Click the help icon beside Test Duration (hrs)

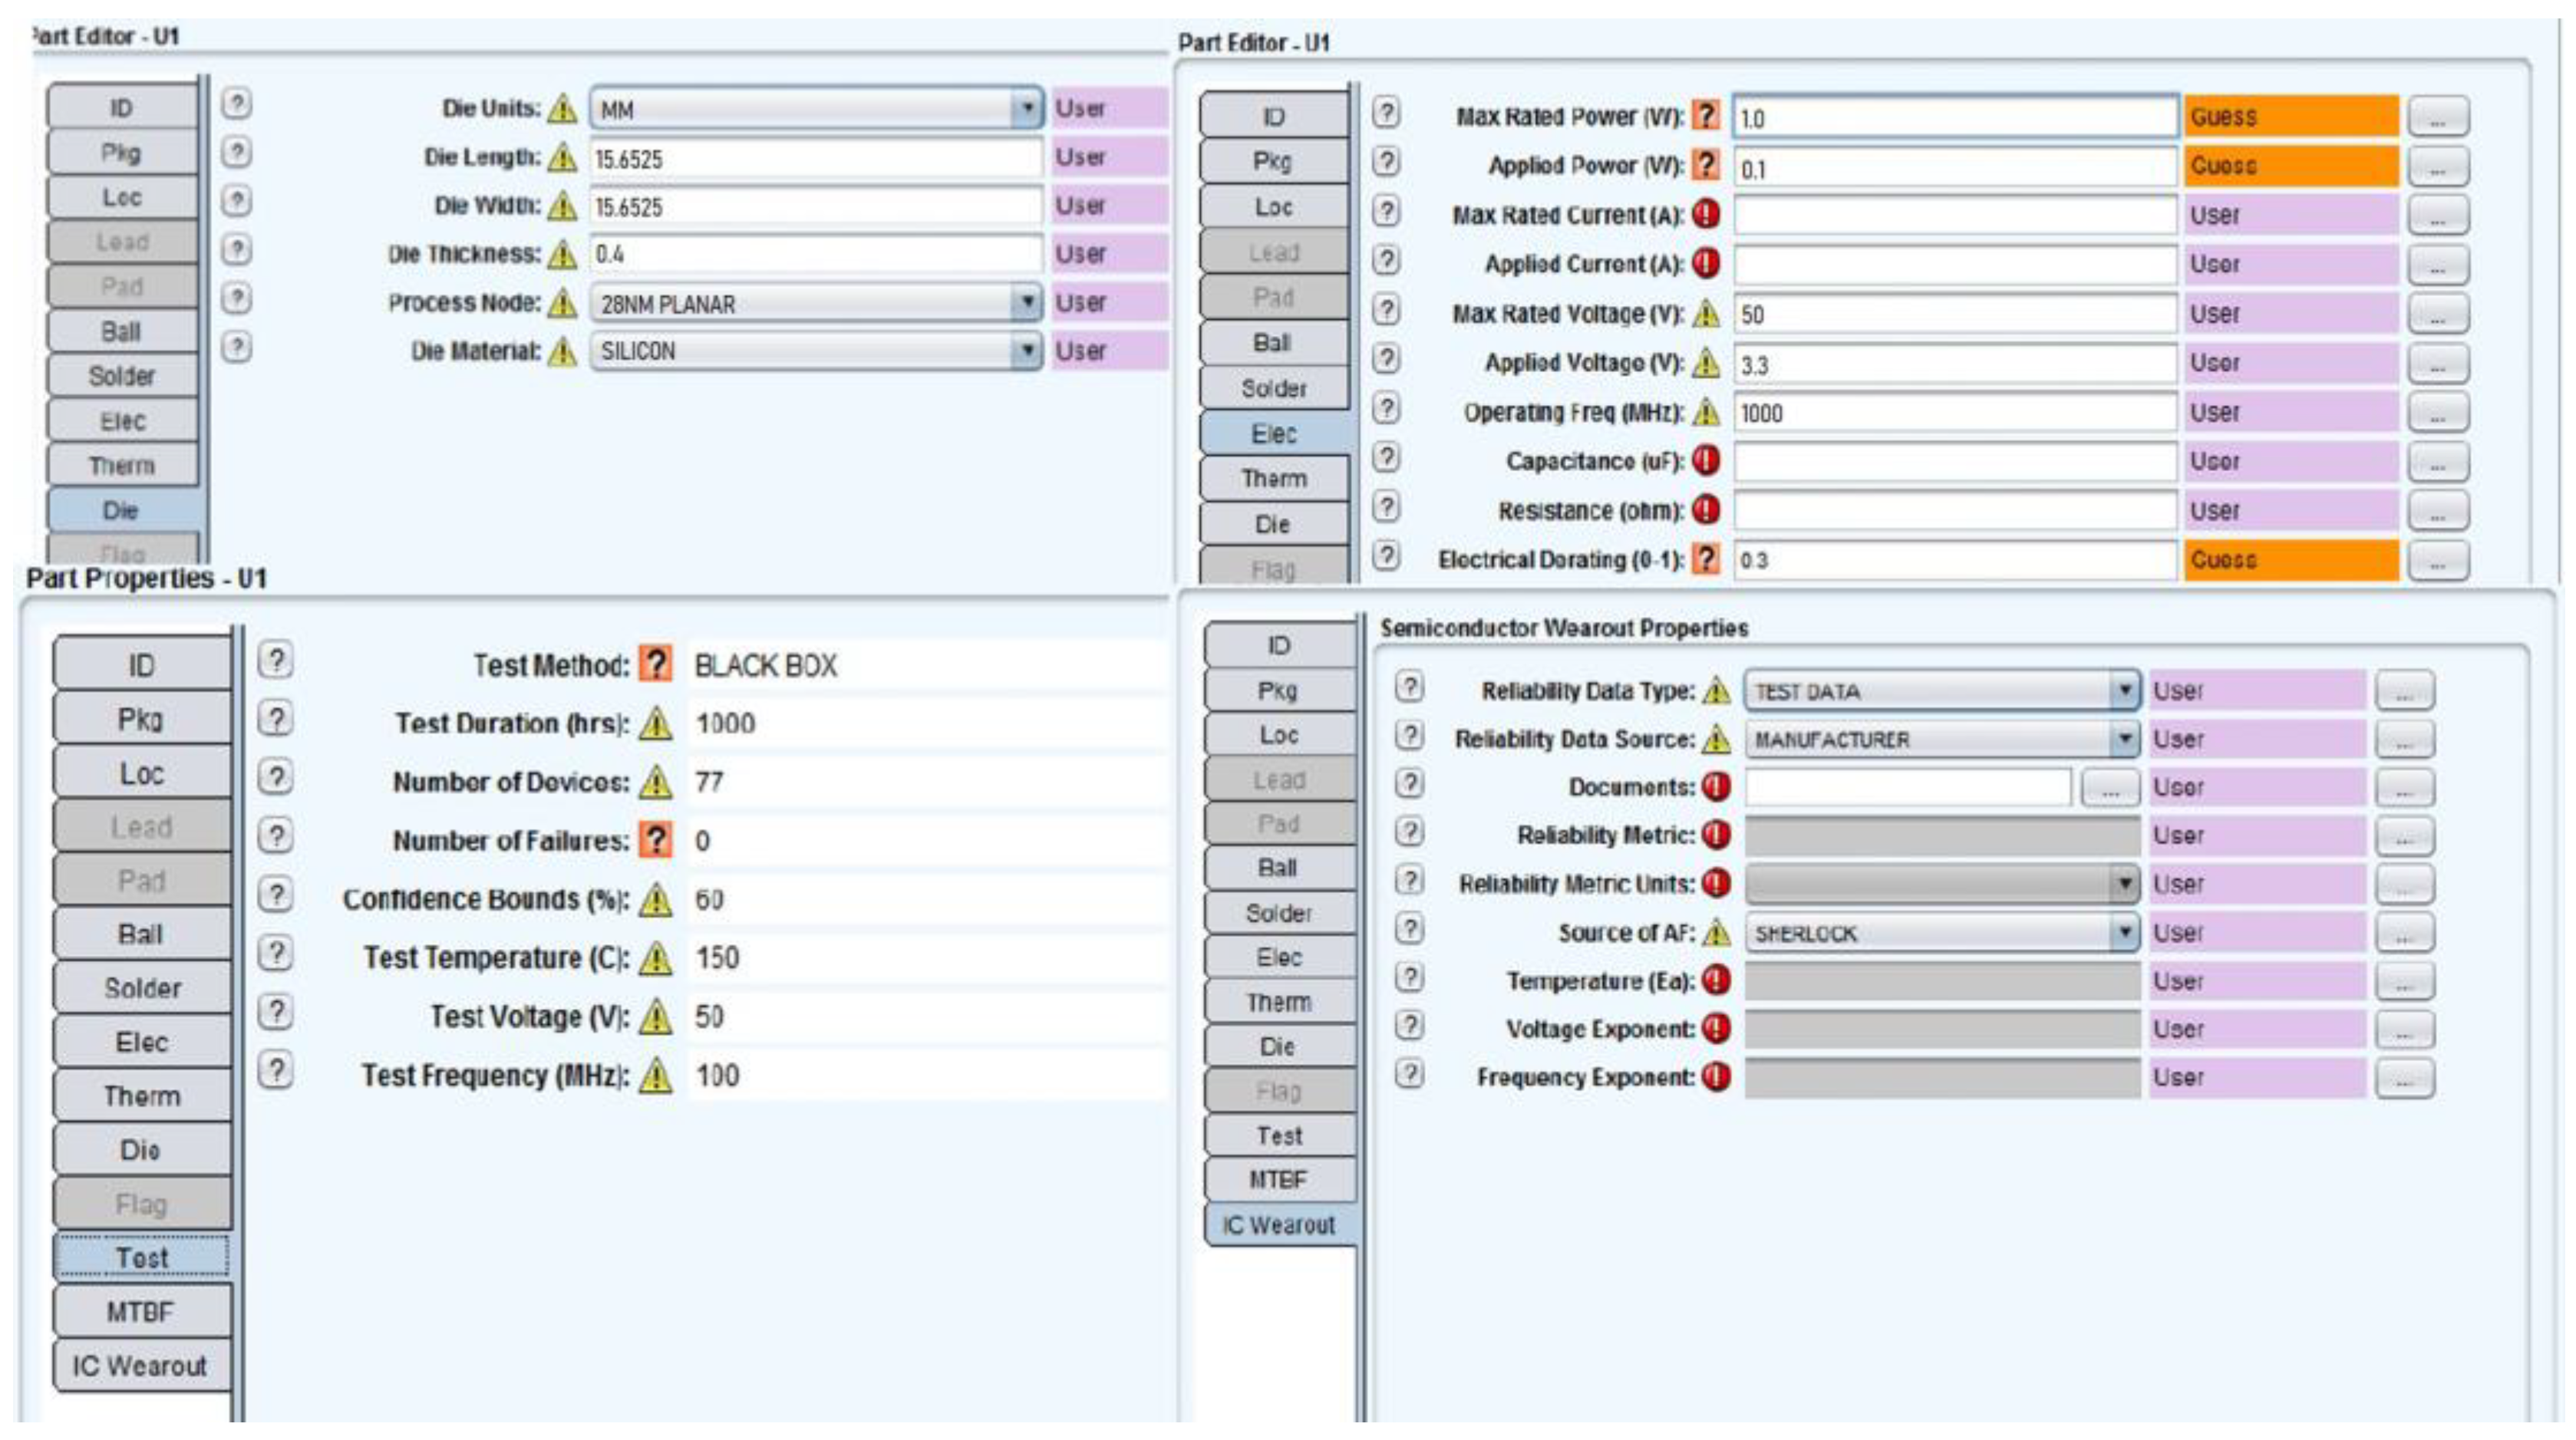tap(275, 719)
